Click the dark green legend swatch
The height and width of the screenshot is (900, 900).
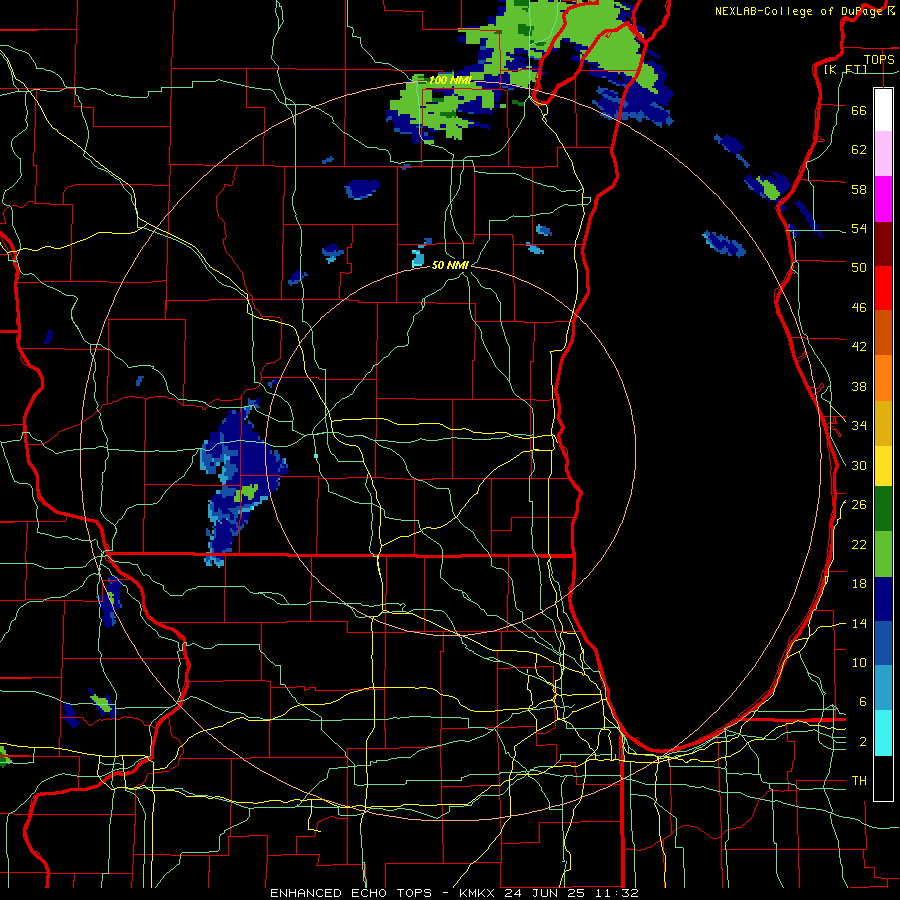883,509
